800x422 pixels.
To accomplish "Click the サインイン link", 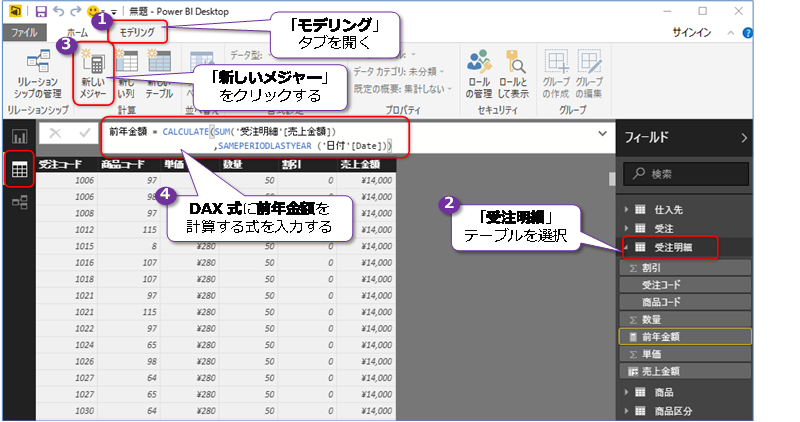I will click(691, 33).
